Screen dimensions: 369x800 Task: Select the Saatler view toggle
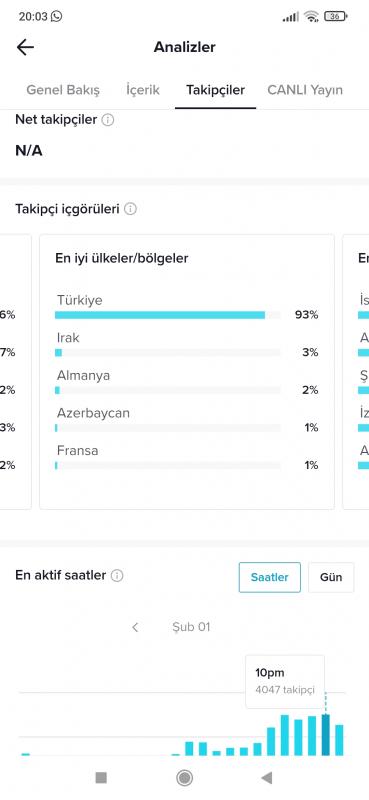click(x=269, y=578)
